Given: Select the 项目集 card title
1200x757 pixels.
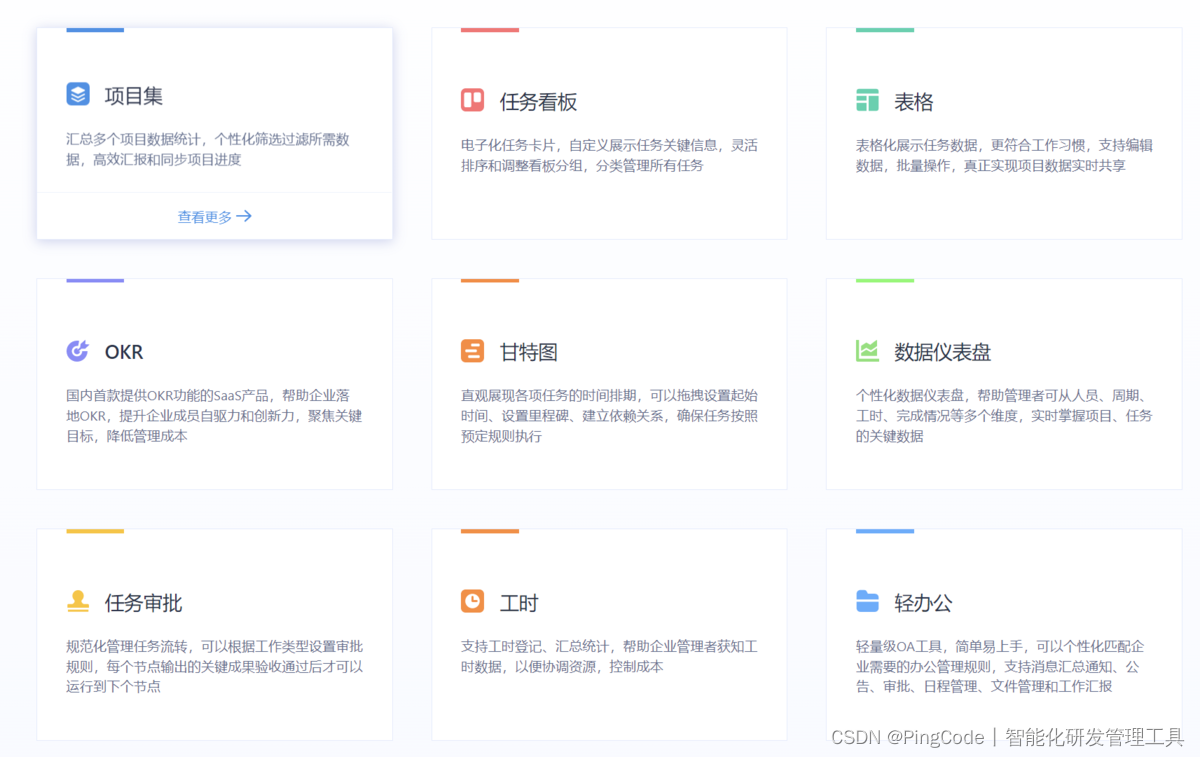Looking at the screenshot, I should pyautogui.click(x=134, y=96).
